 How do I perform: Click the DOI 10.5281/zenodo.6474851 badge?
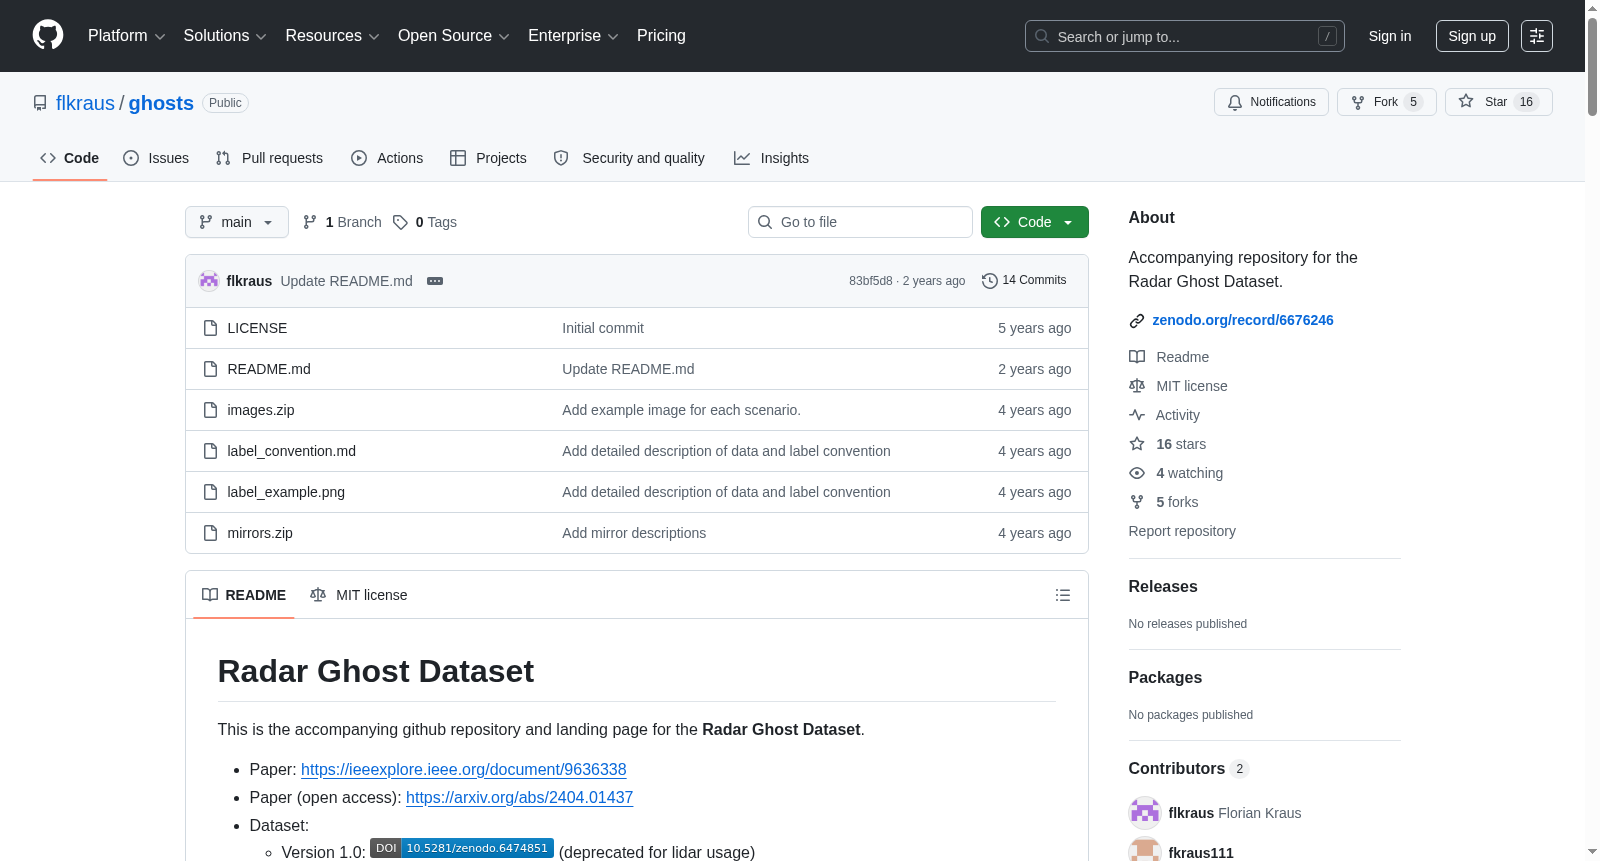pyautogui.click(x=462, y=848)
